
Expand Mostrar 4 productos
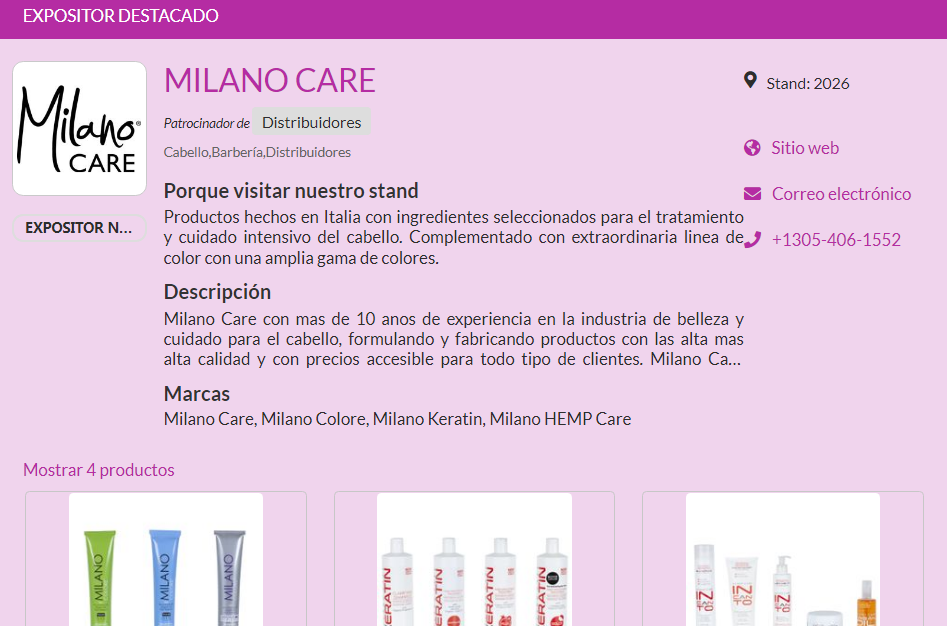tap(98, 470)
